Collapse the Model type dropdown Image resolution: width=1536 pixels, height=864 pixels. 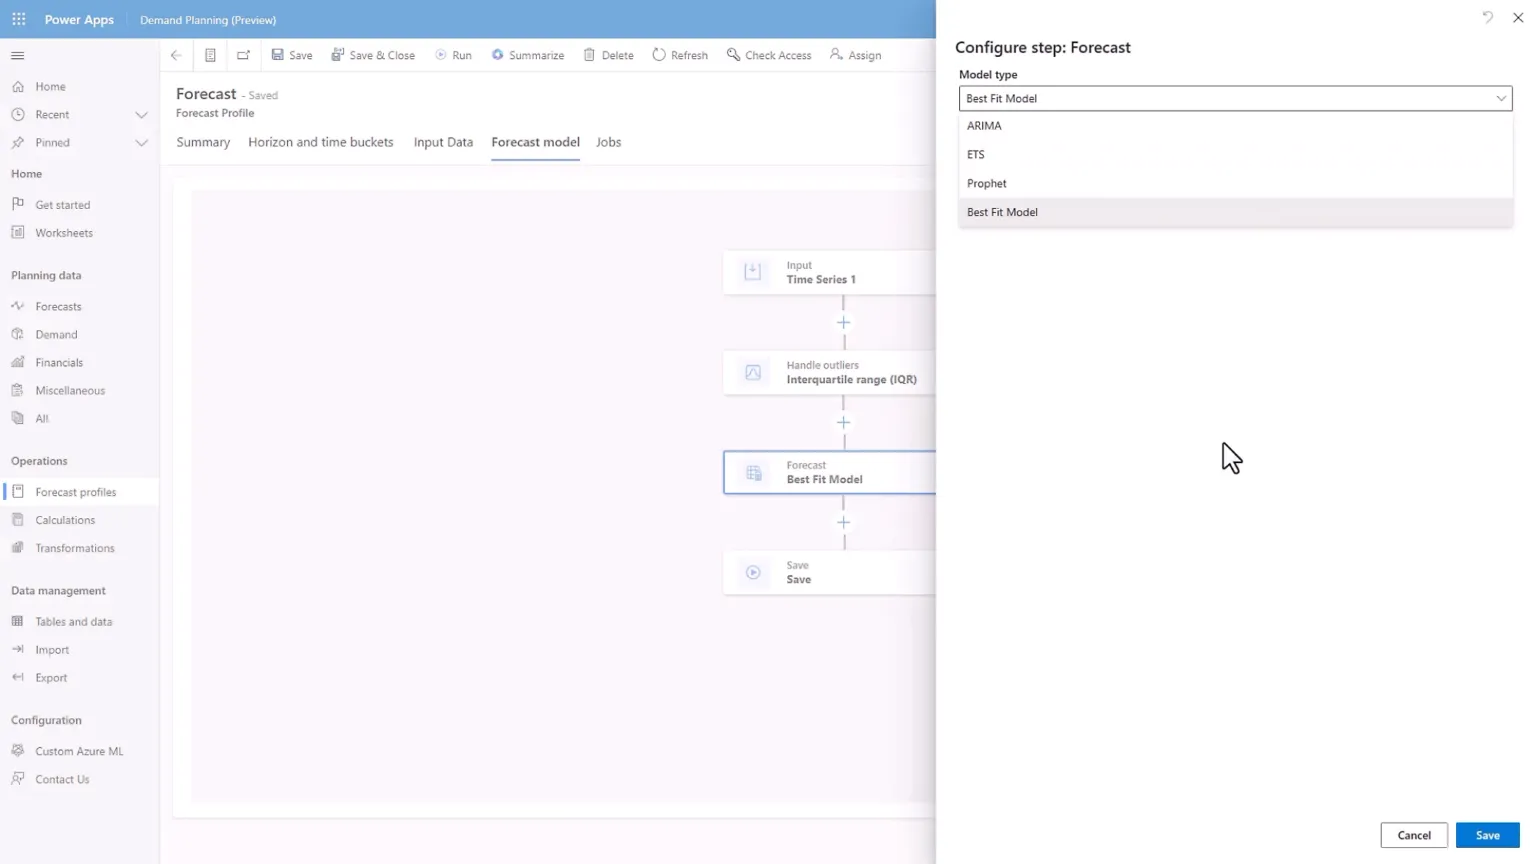click(x=1501, y=98)
